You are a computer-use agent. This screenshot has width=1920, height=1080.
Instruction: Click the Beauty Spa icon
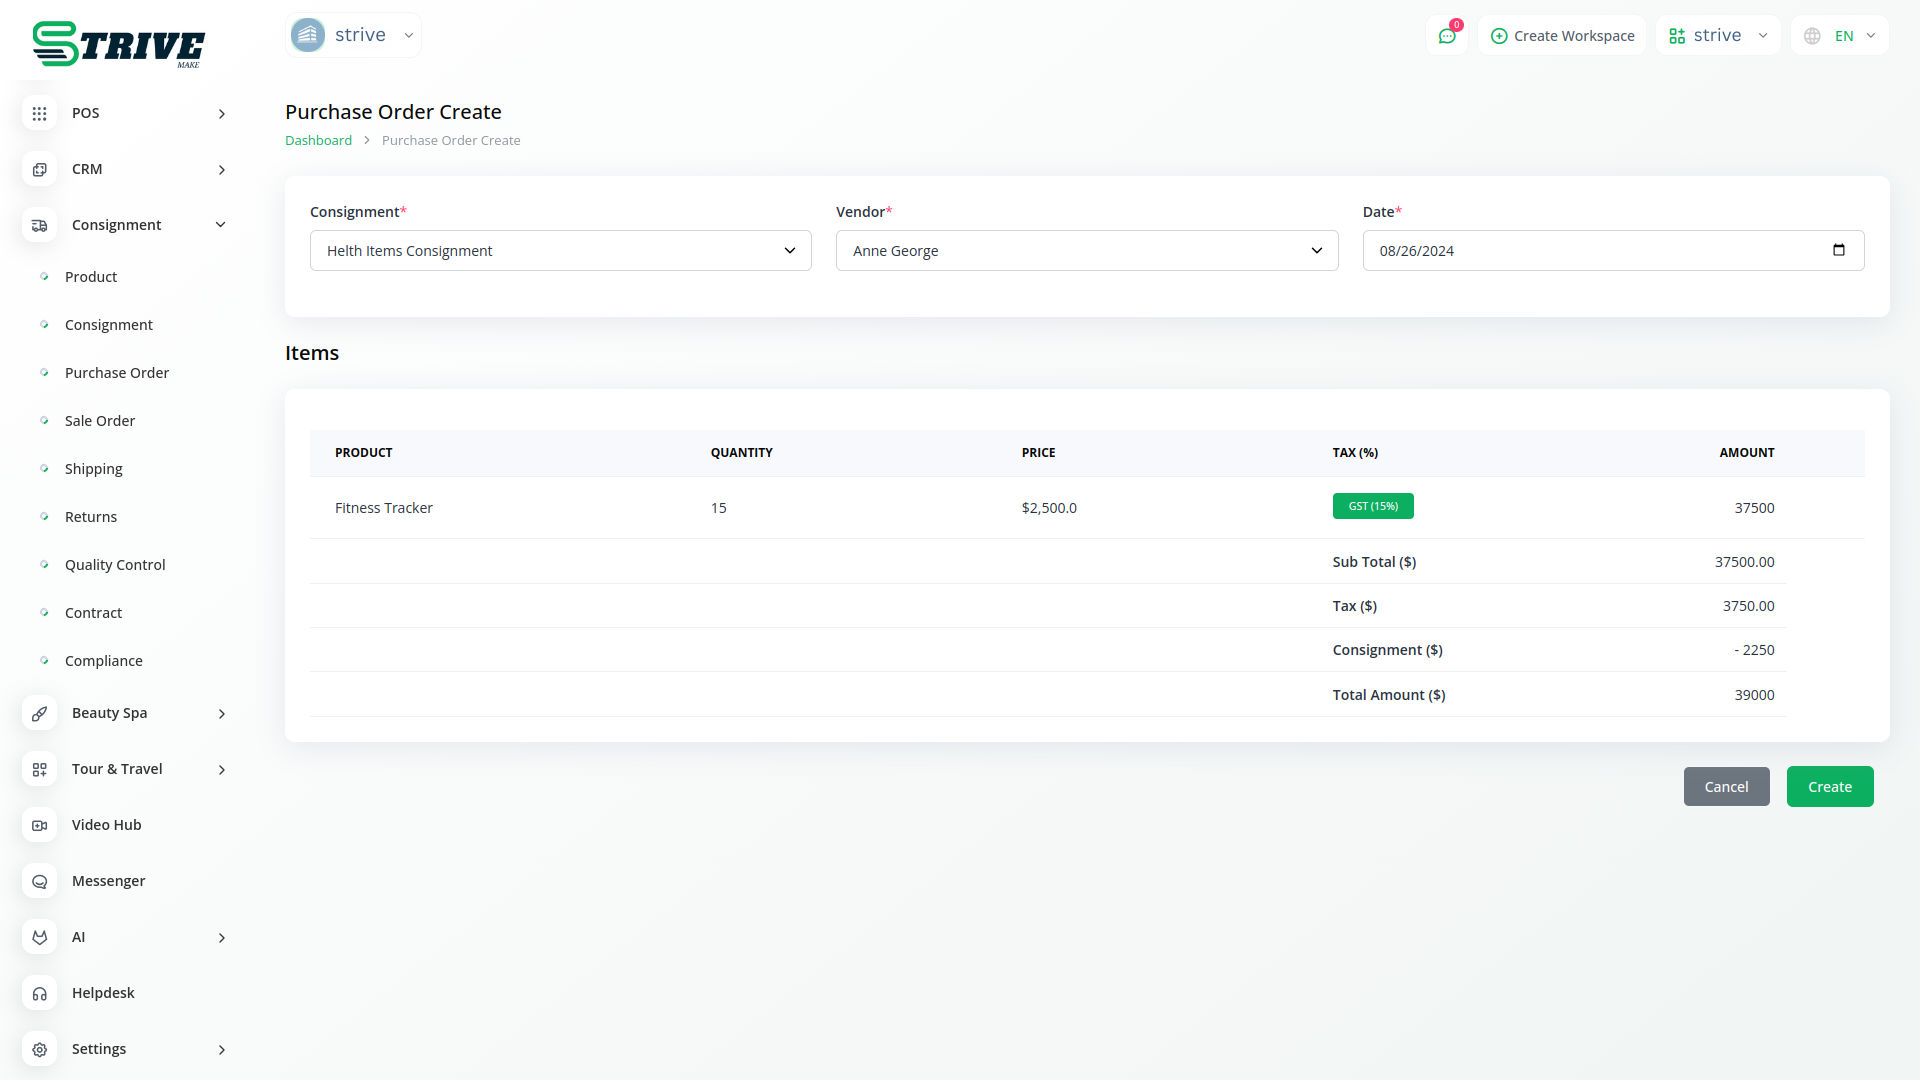click(39, 713)
